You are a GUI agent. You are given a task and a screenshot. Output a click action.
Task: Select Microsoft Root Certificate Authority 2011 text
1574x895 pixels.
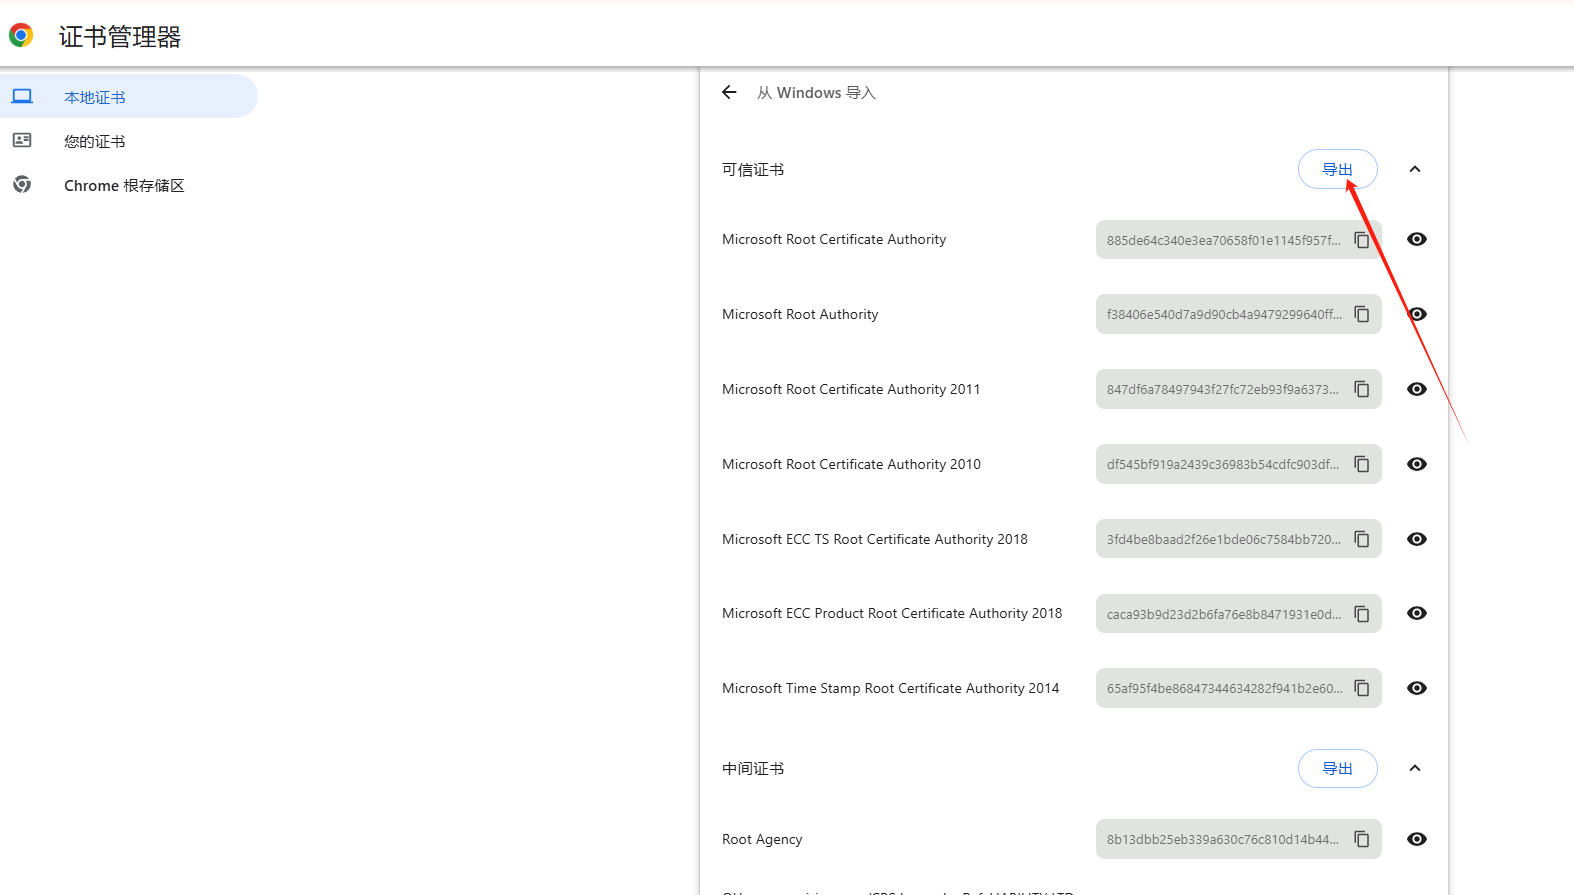coord(851,389)
